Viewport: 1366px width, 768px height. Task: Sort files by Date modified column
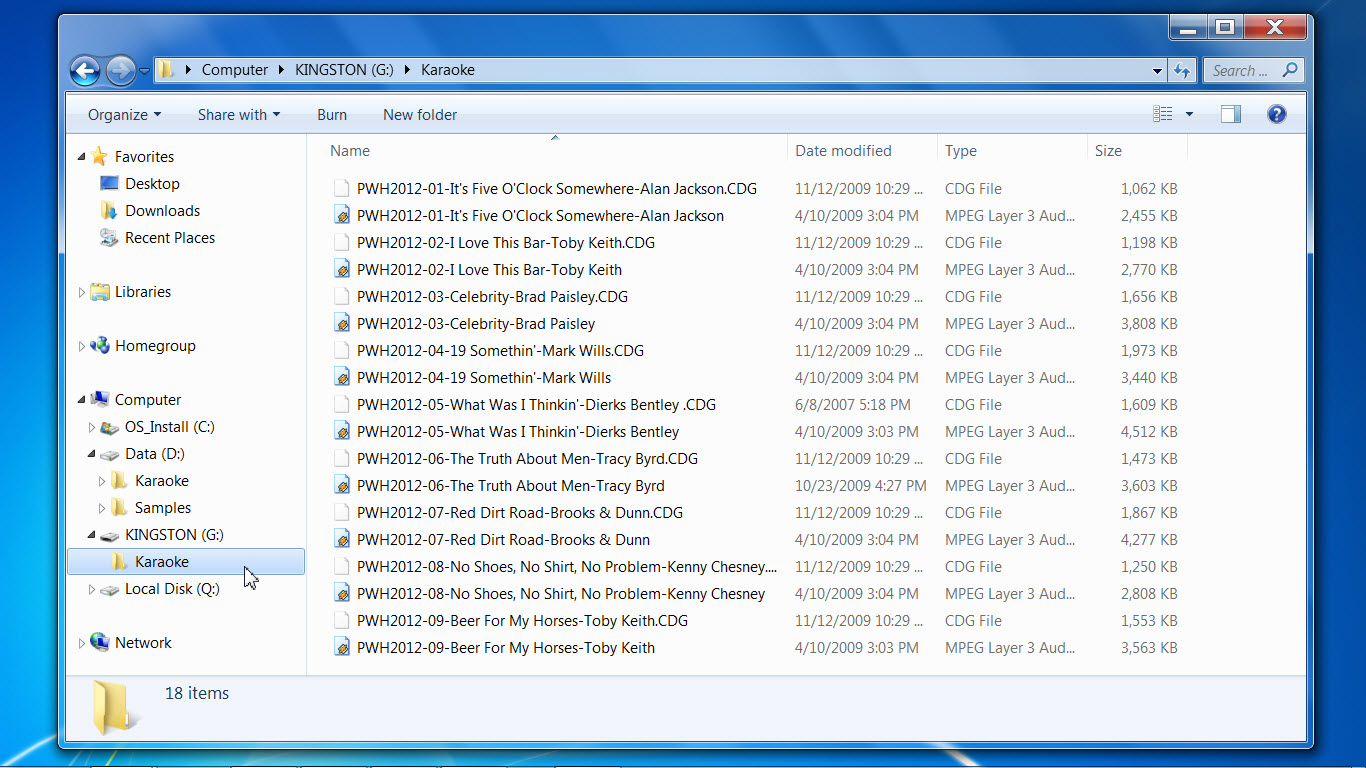click(863, 151)
